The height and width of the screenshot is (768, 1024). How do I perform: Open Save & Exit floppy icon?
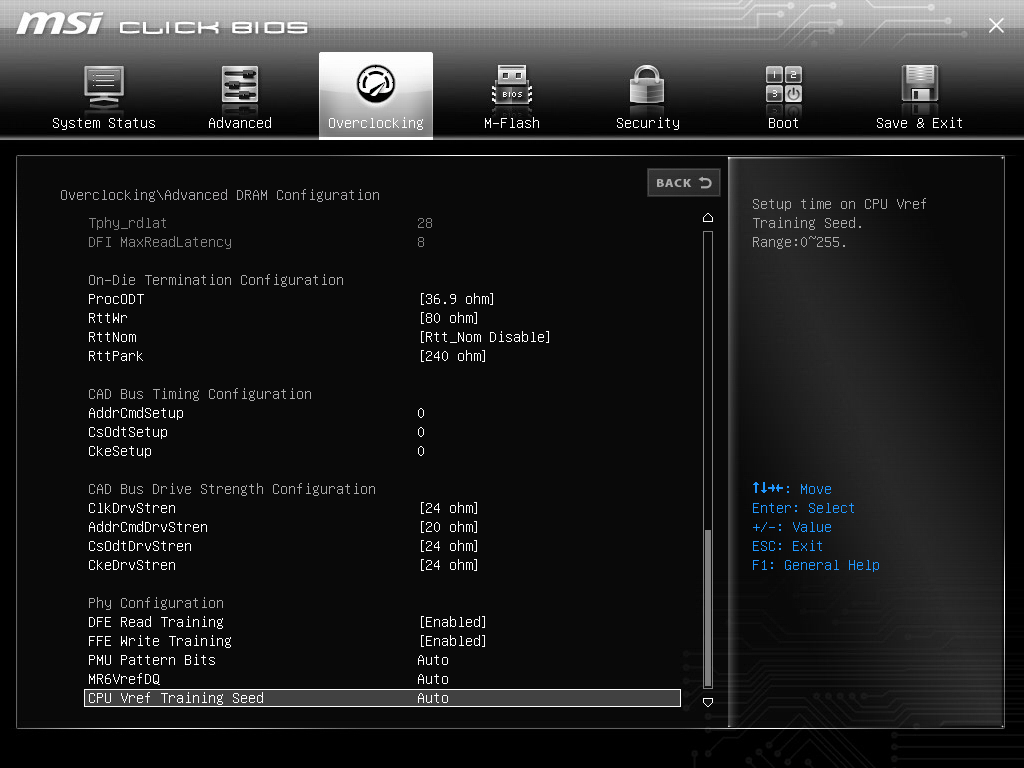tap(920, 85)
